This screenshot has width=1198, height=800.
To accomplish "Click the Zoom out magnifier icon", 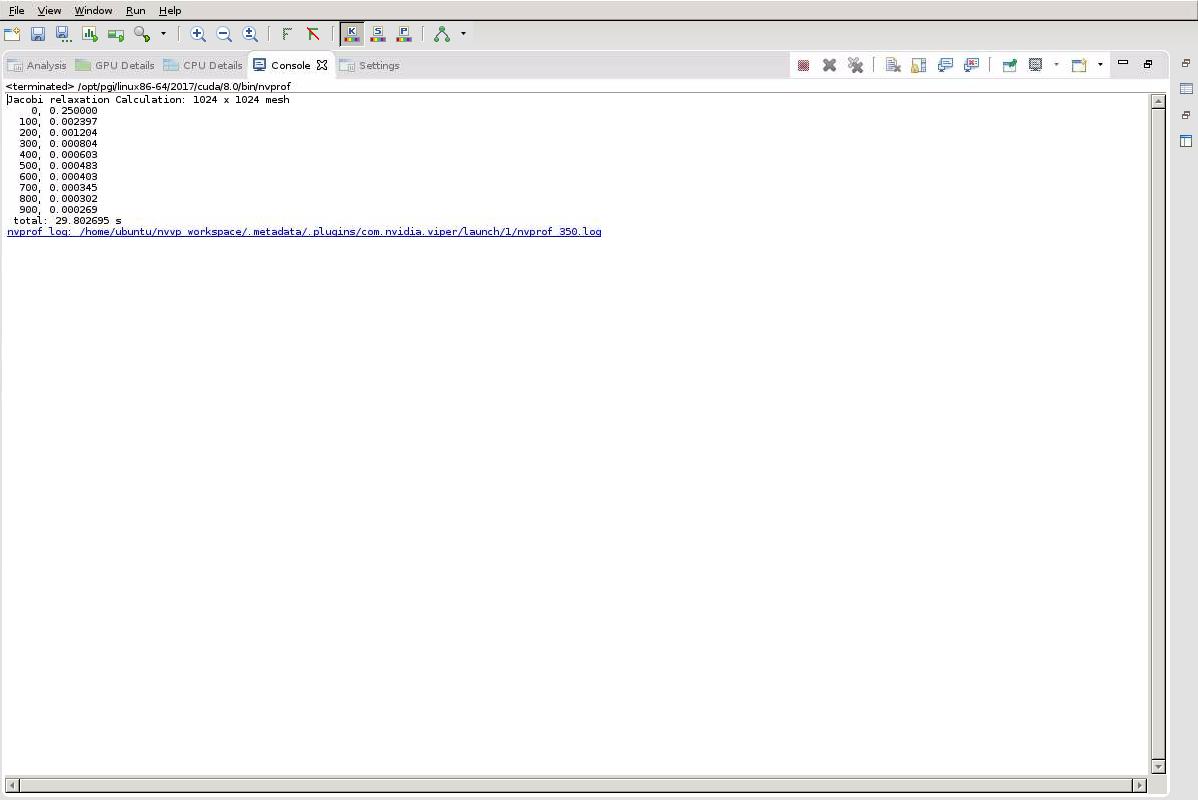I will coord(224,34).
